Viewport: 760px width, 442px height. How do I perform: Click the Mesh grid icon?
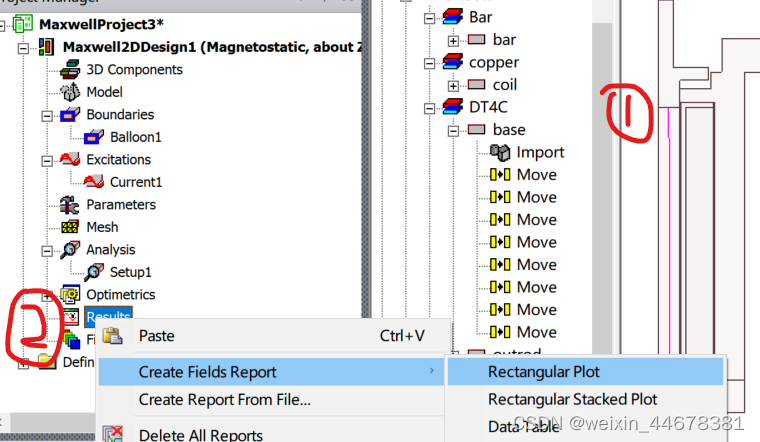click(70, 227)
